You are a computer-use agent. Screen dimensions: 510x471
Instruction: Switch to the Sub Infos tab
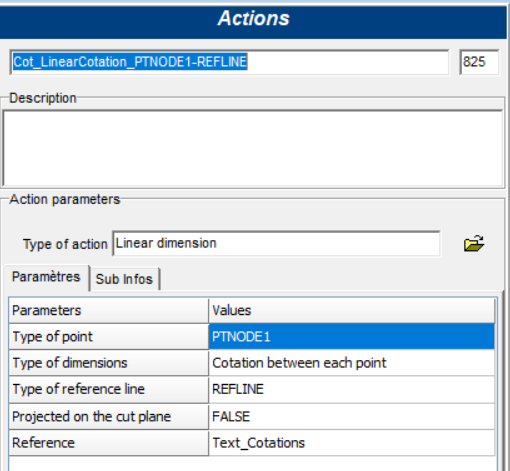[x=124, y=279]
